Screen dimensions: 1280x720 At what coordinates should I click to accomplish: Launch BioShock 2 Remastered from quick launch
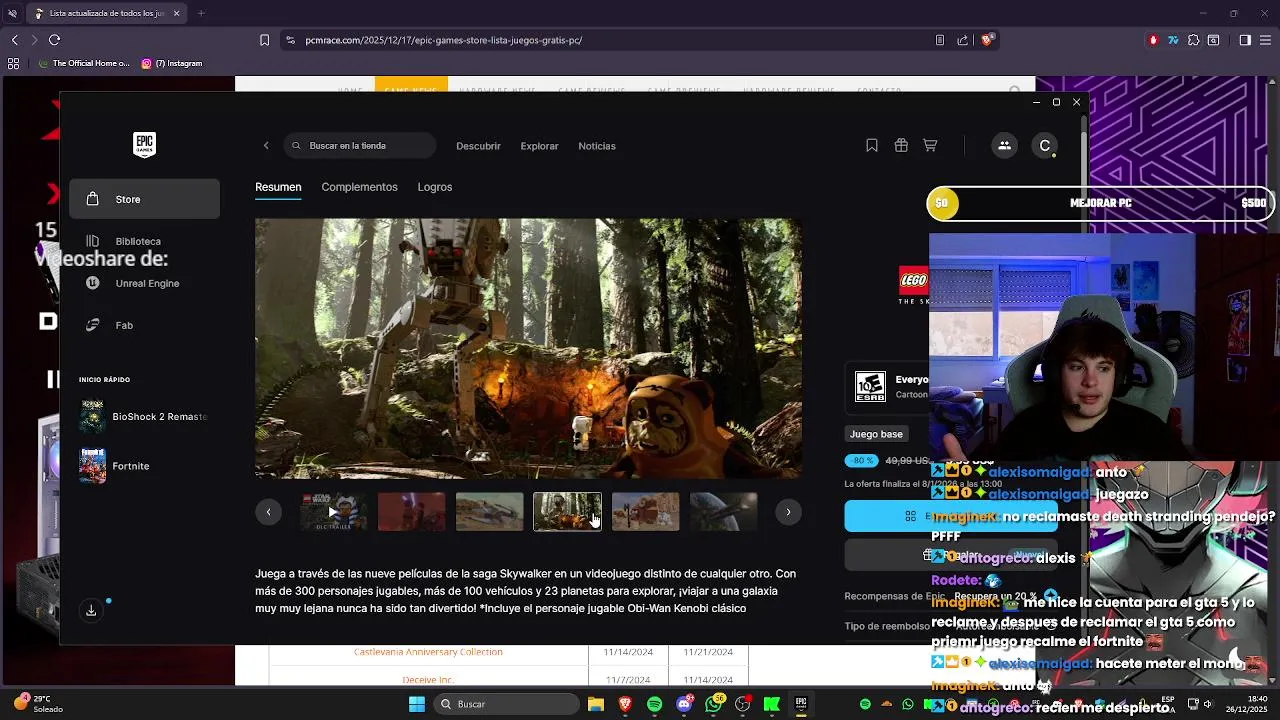145,416
